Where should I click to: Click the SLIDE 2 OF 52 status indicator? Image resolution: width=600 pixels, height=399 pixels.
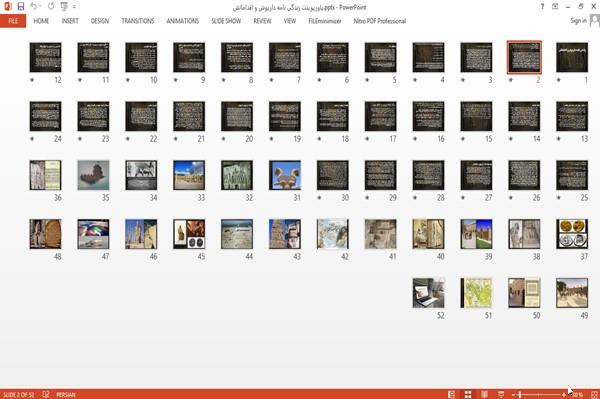[x=18, y=394]
